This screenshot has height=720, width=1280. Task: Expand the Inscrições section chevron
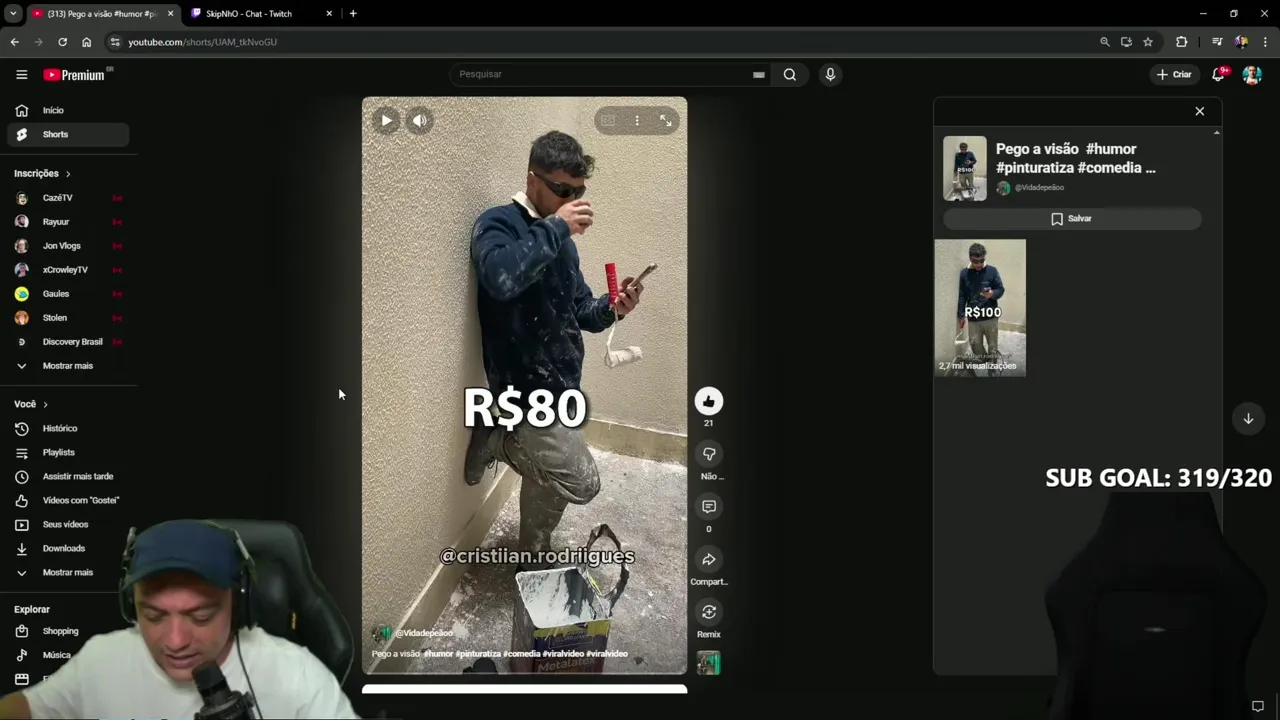pos(68,174)
